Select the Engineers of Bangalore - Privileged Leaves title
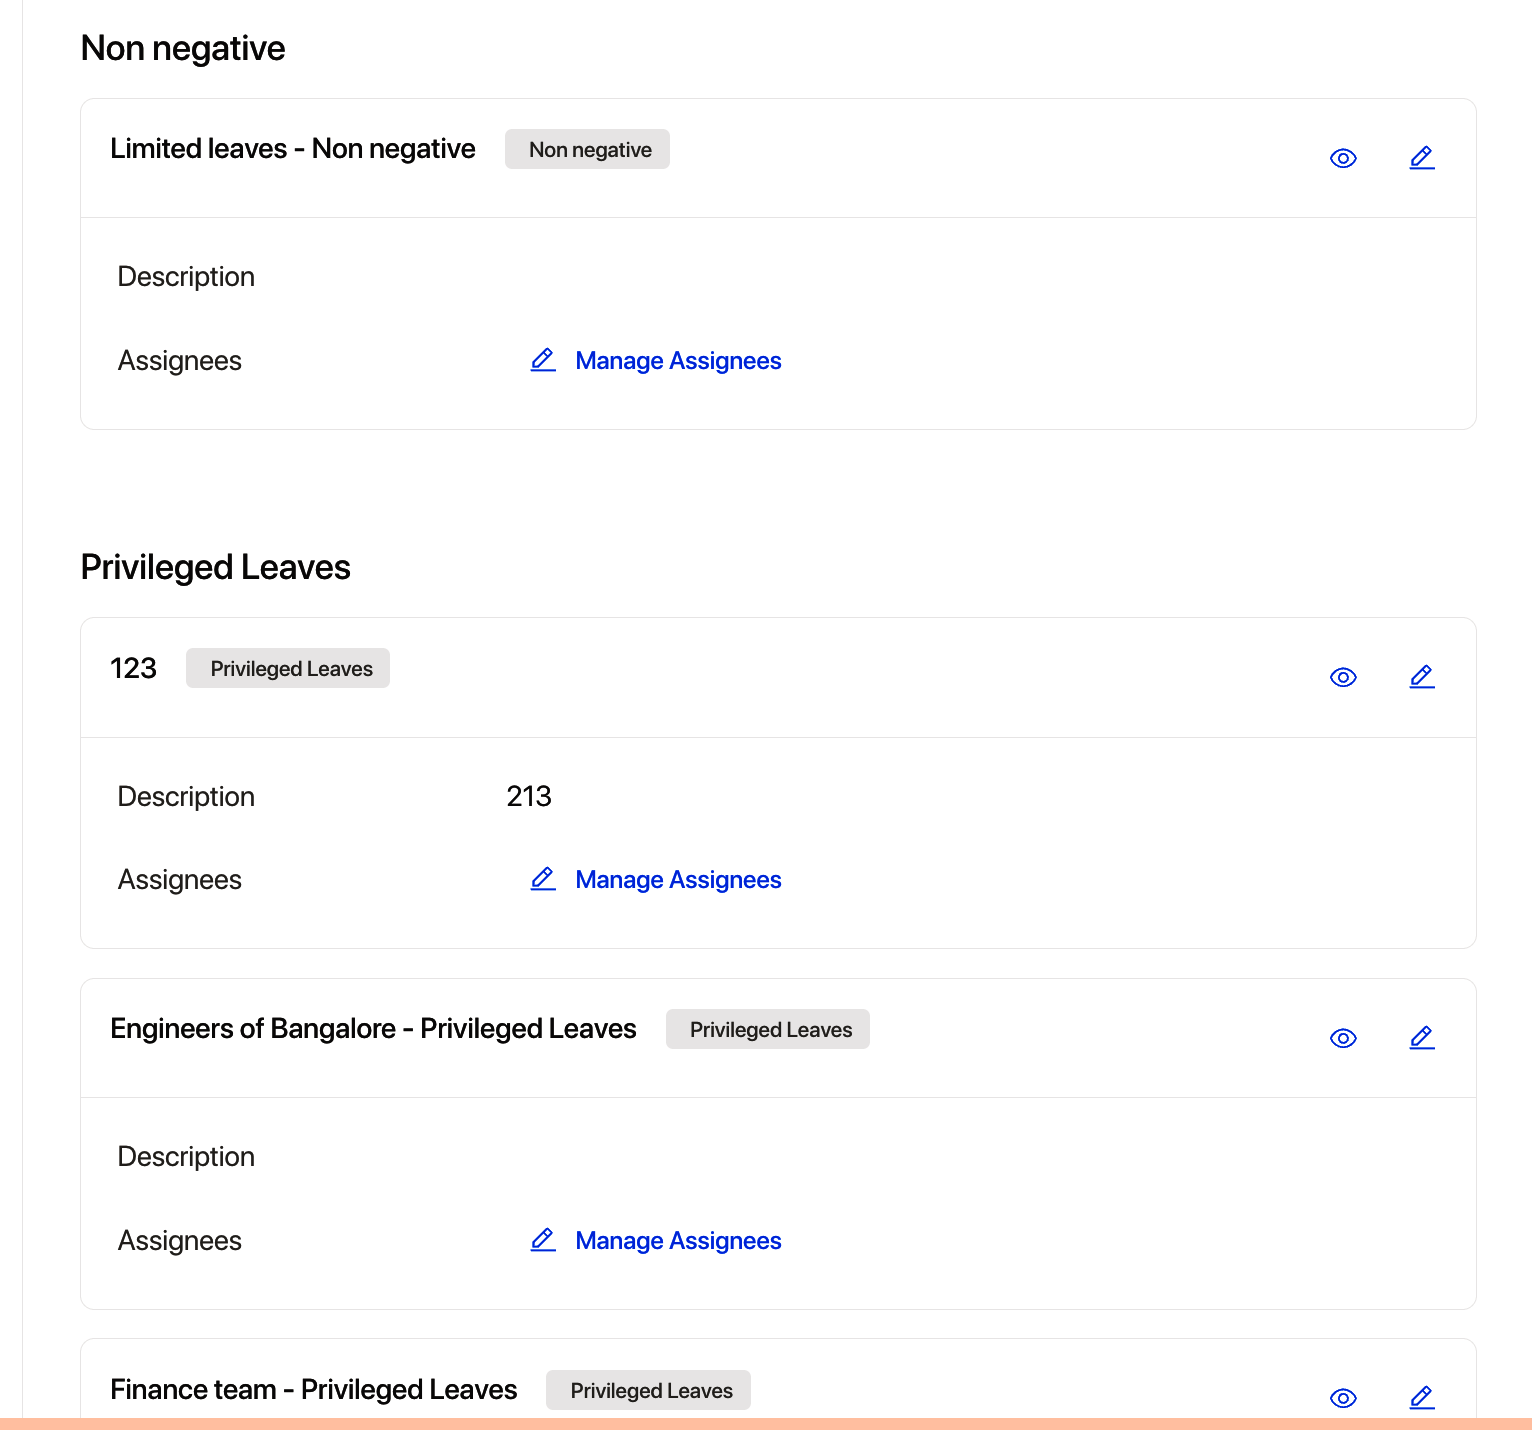This screenshot has height=1430, width=1532. pyautogui.click(x=373, y=1029)
